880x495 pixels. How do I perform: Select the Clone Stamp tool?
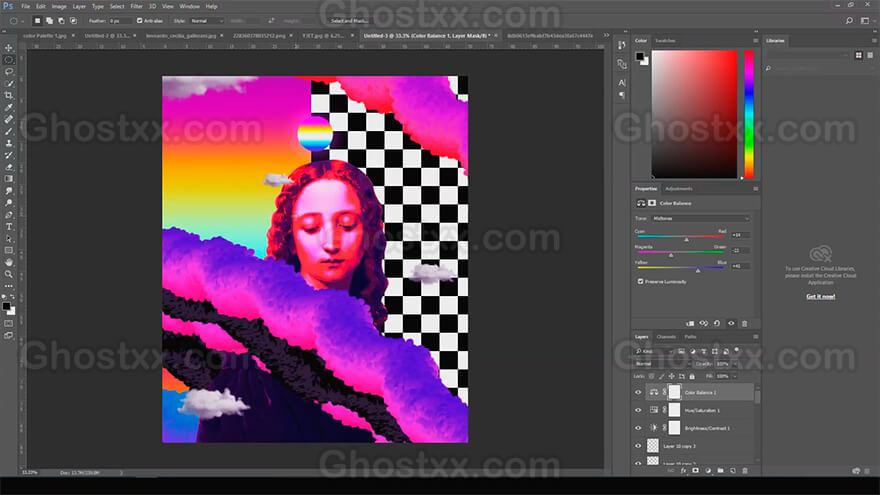pos(8,143)
